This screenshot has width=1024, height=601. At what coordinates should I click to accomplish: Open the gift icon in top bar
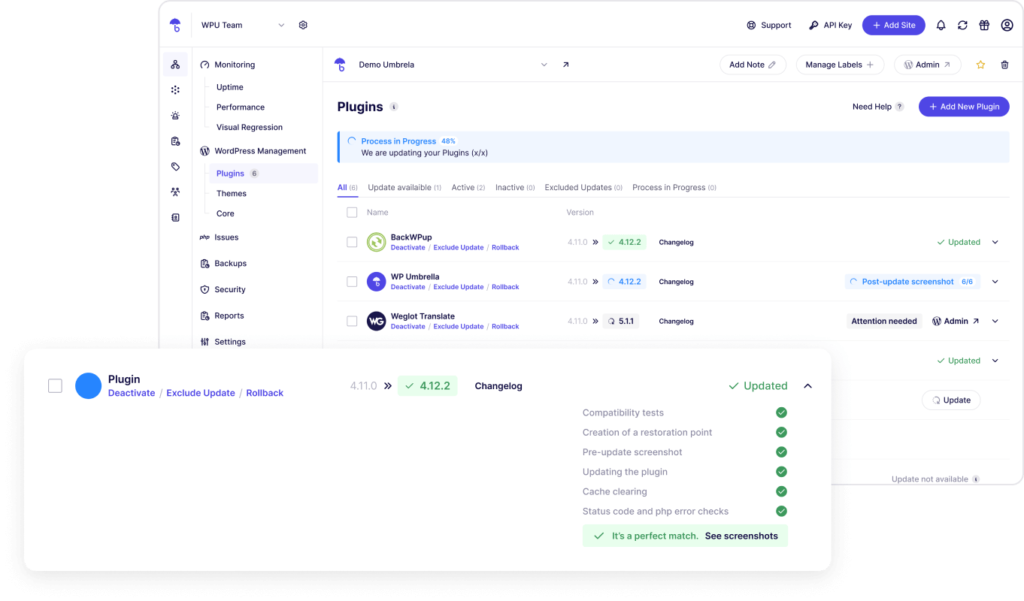click(984, 25)
